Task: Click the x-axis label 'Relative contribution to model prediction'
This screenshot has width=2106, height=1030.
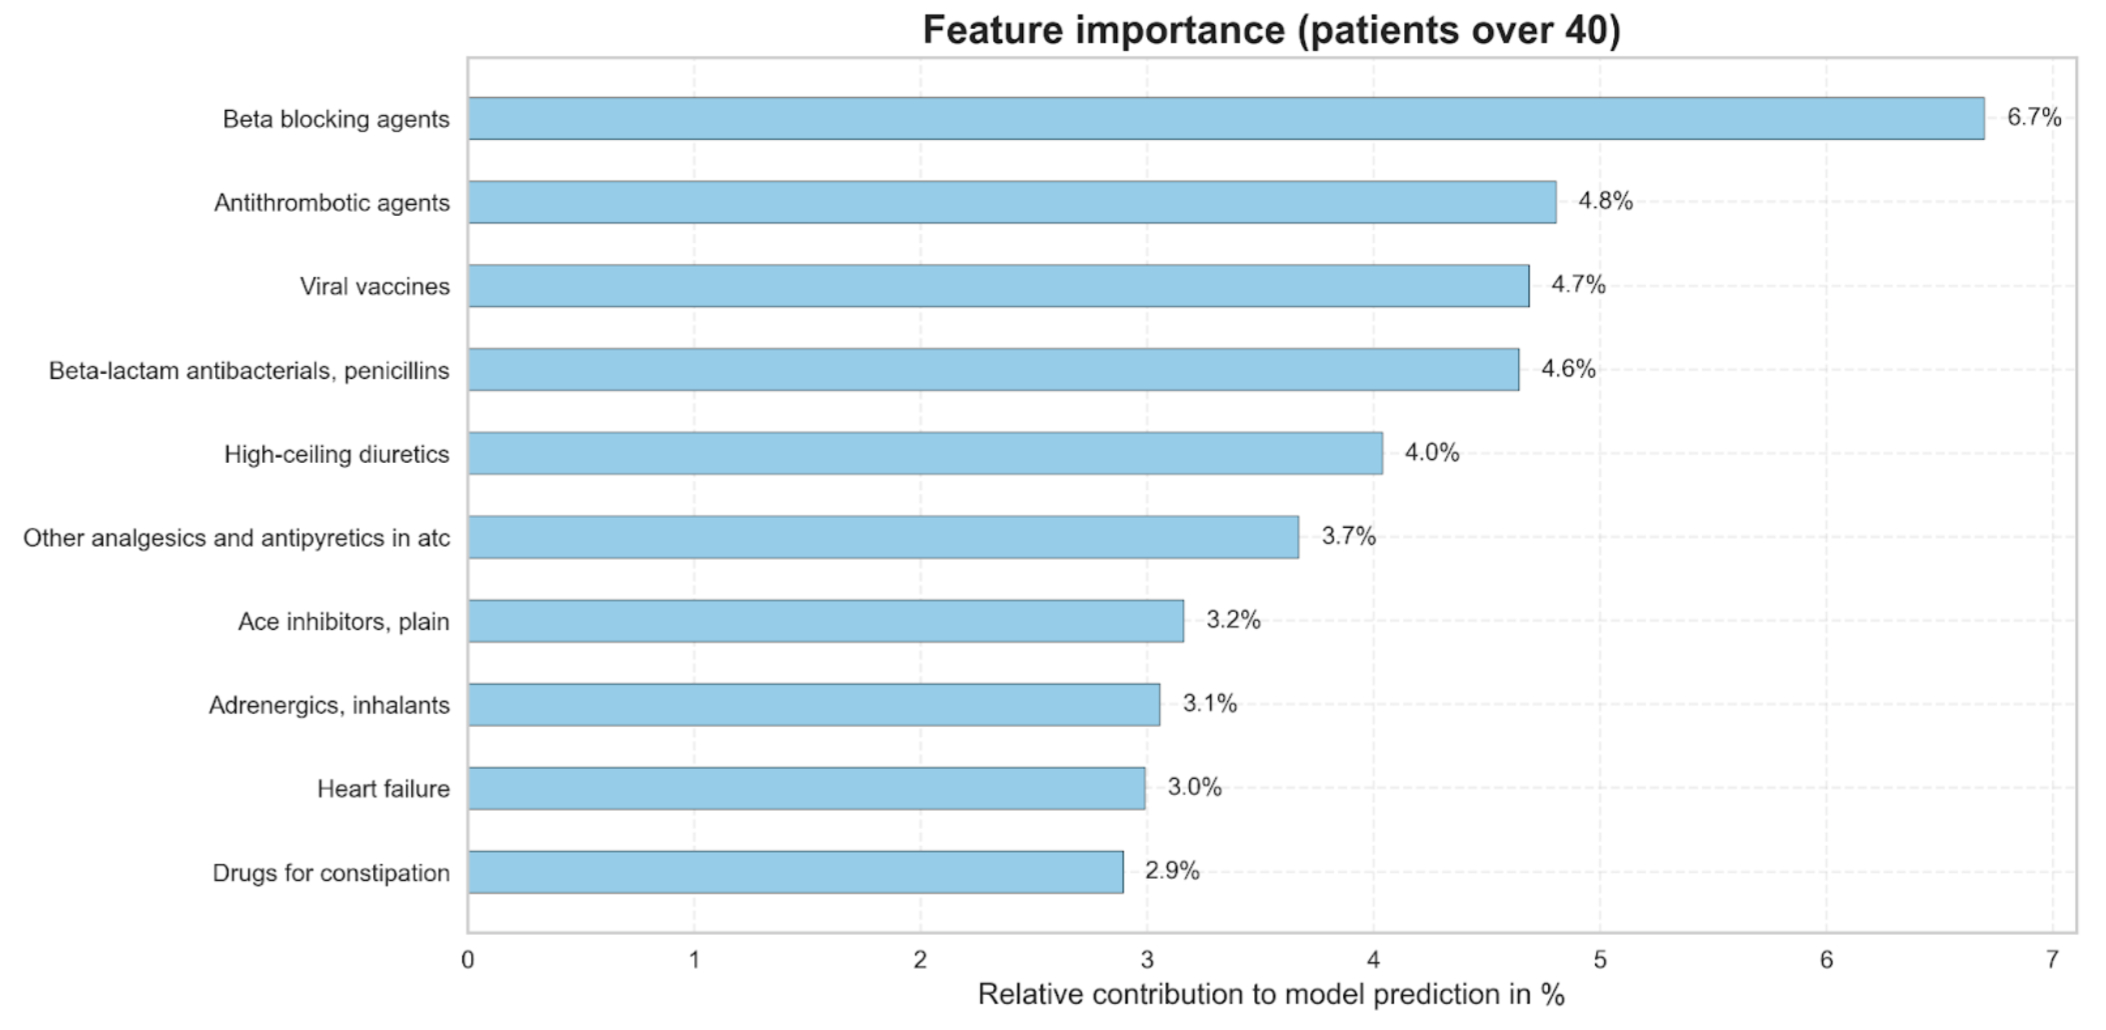Action: (1270, 995)
